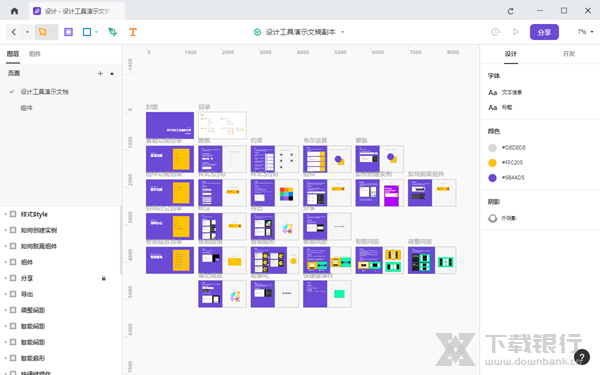Select the #684AD5 purple color swatch
Screen dimensions: 600x375
(492, 178)
